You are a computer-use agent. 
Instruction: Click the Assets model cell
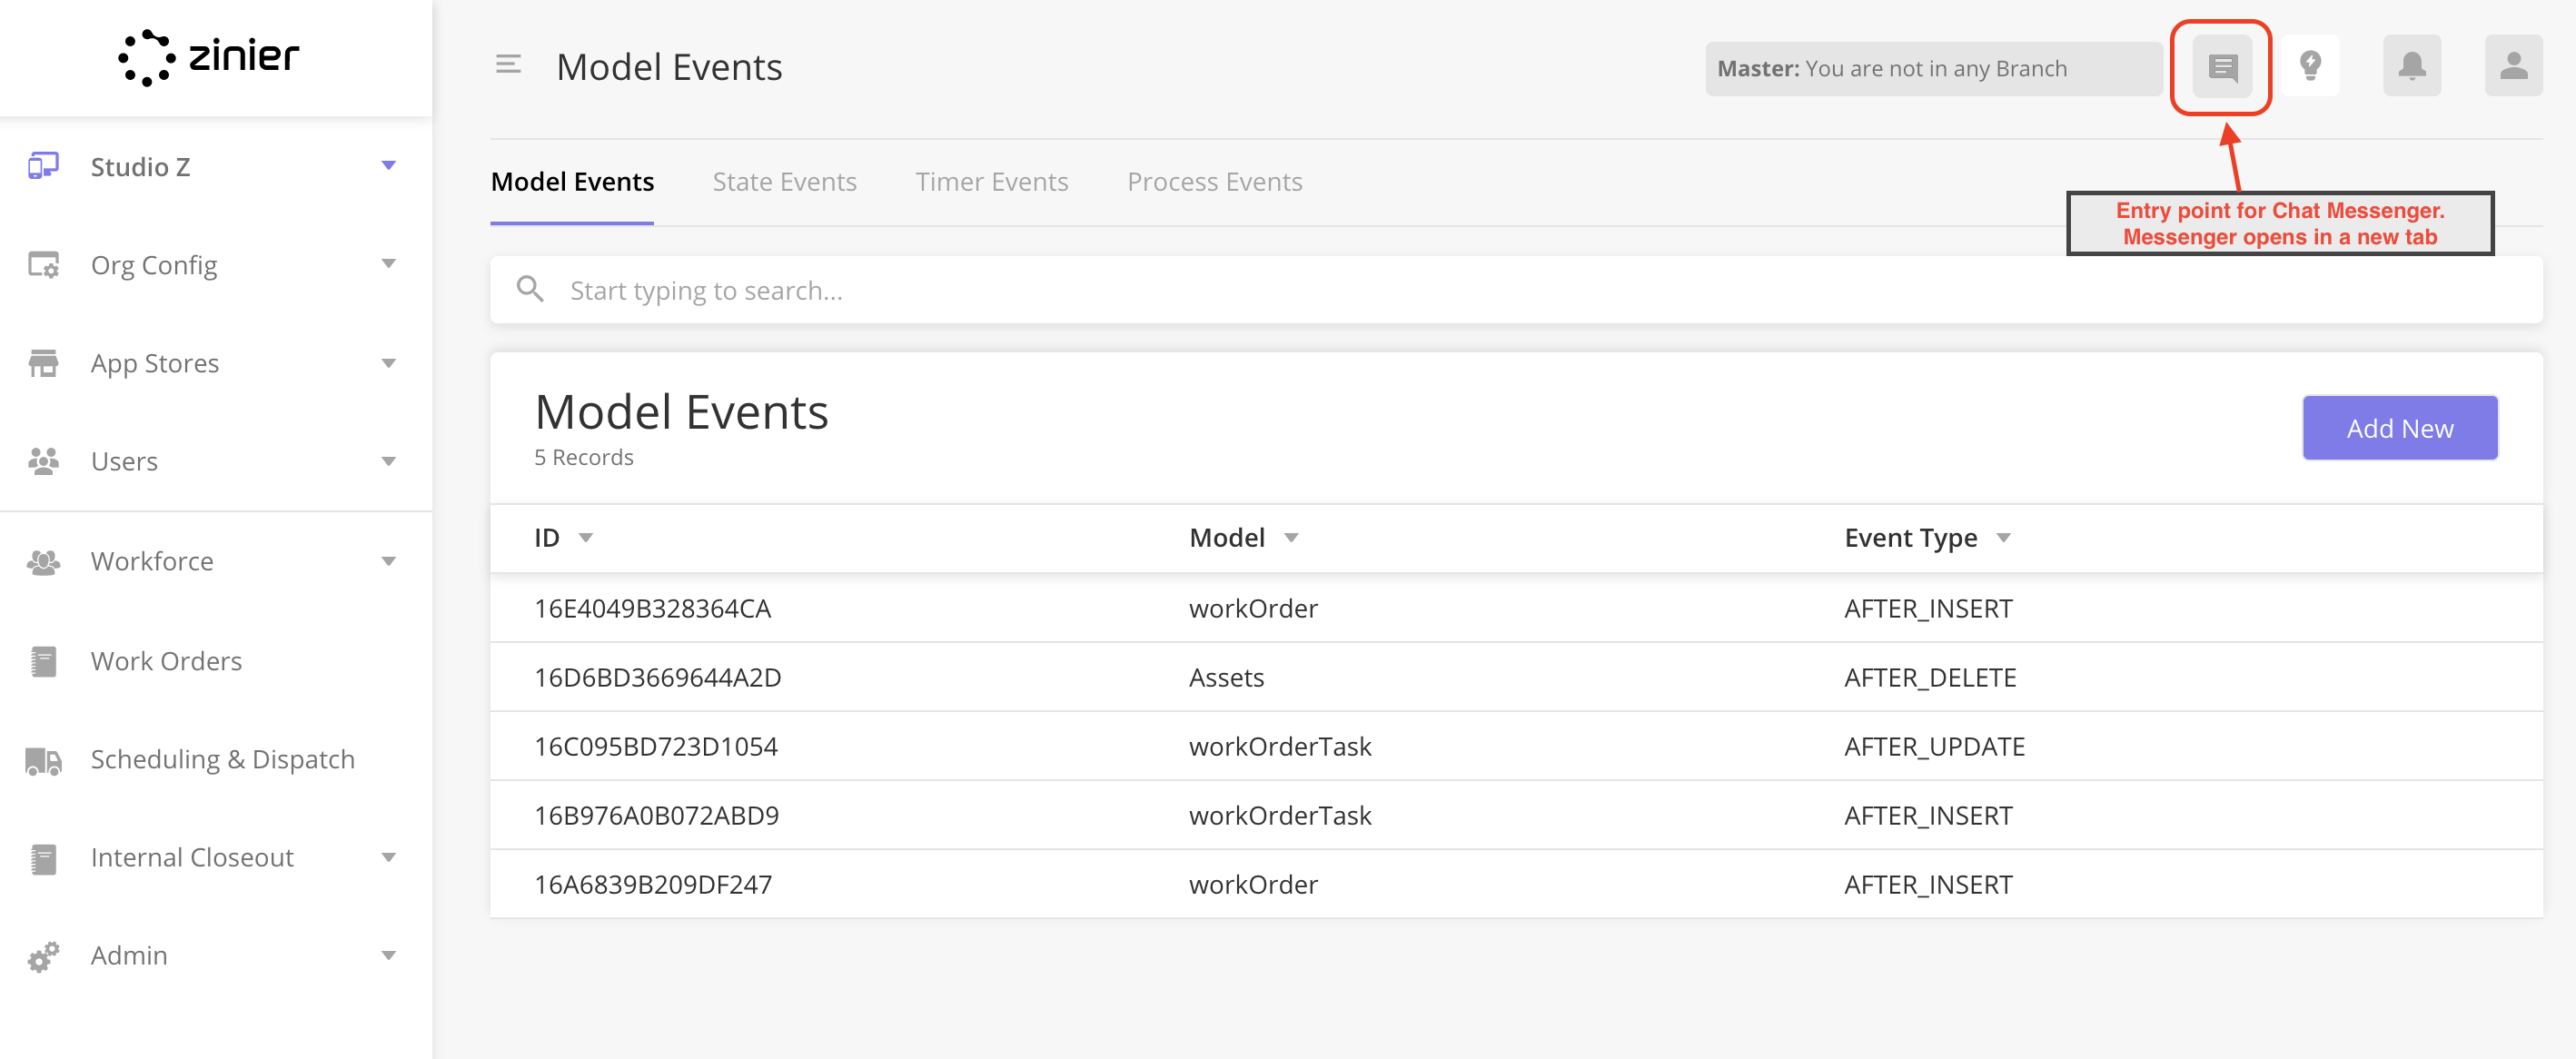[x=1226, y=677]
